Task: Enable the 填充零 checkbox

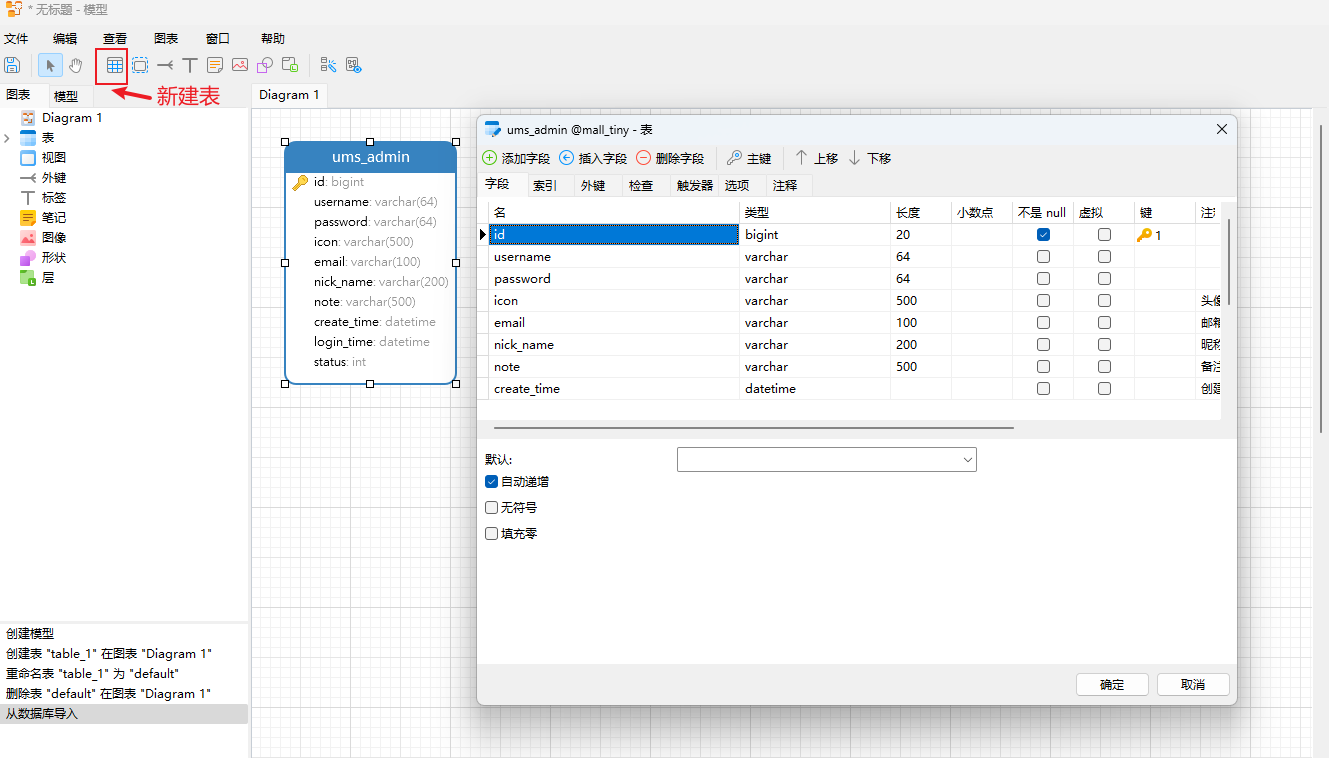Action: (x=491, y=534)
